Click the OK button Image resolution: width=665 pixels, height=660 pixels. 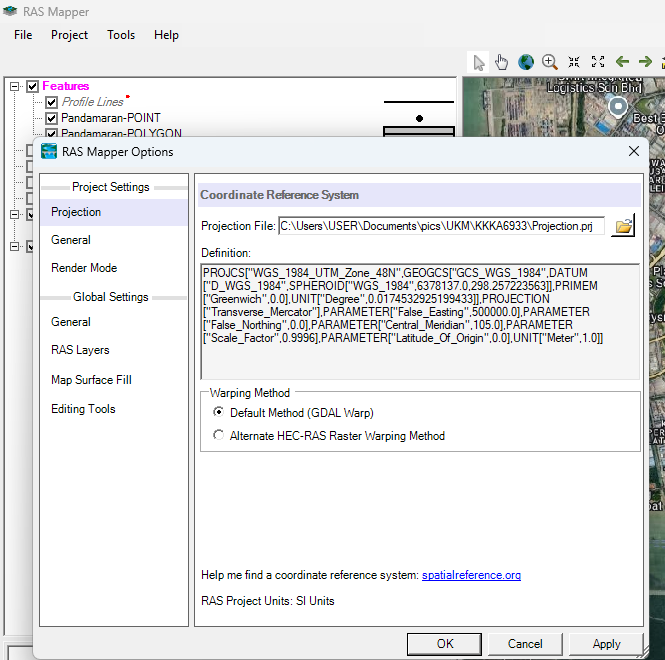point(444,644)
